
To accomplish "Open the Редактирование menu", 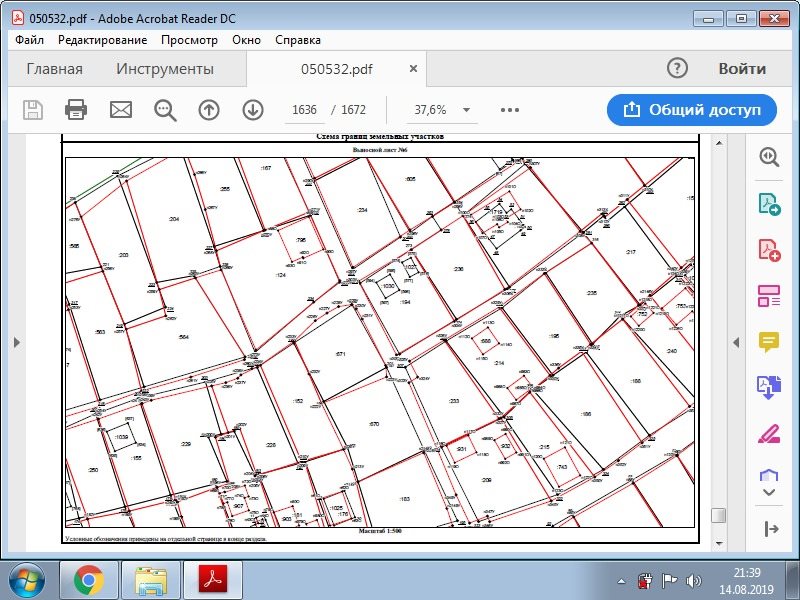I will coord(102,40).
